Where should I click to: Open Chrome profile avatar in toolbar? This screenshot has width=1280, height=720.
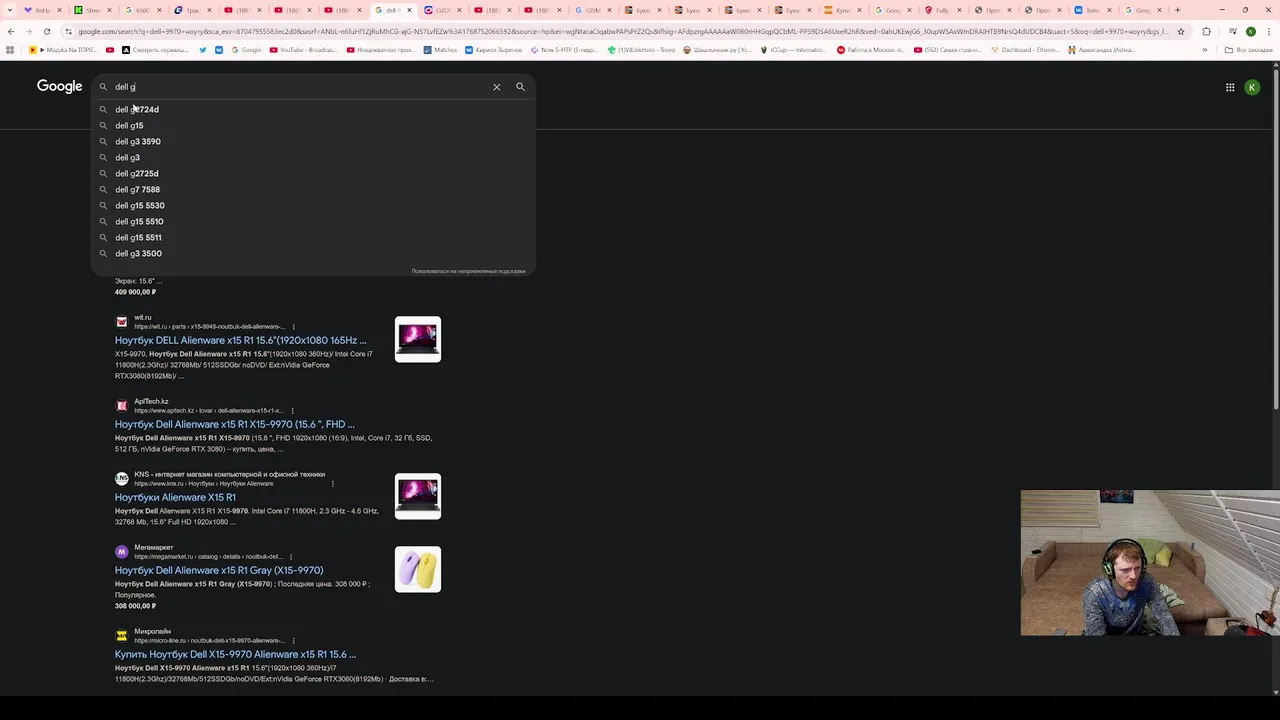click(1250, 31)
